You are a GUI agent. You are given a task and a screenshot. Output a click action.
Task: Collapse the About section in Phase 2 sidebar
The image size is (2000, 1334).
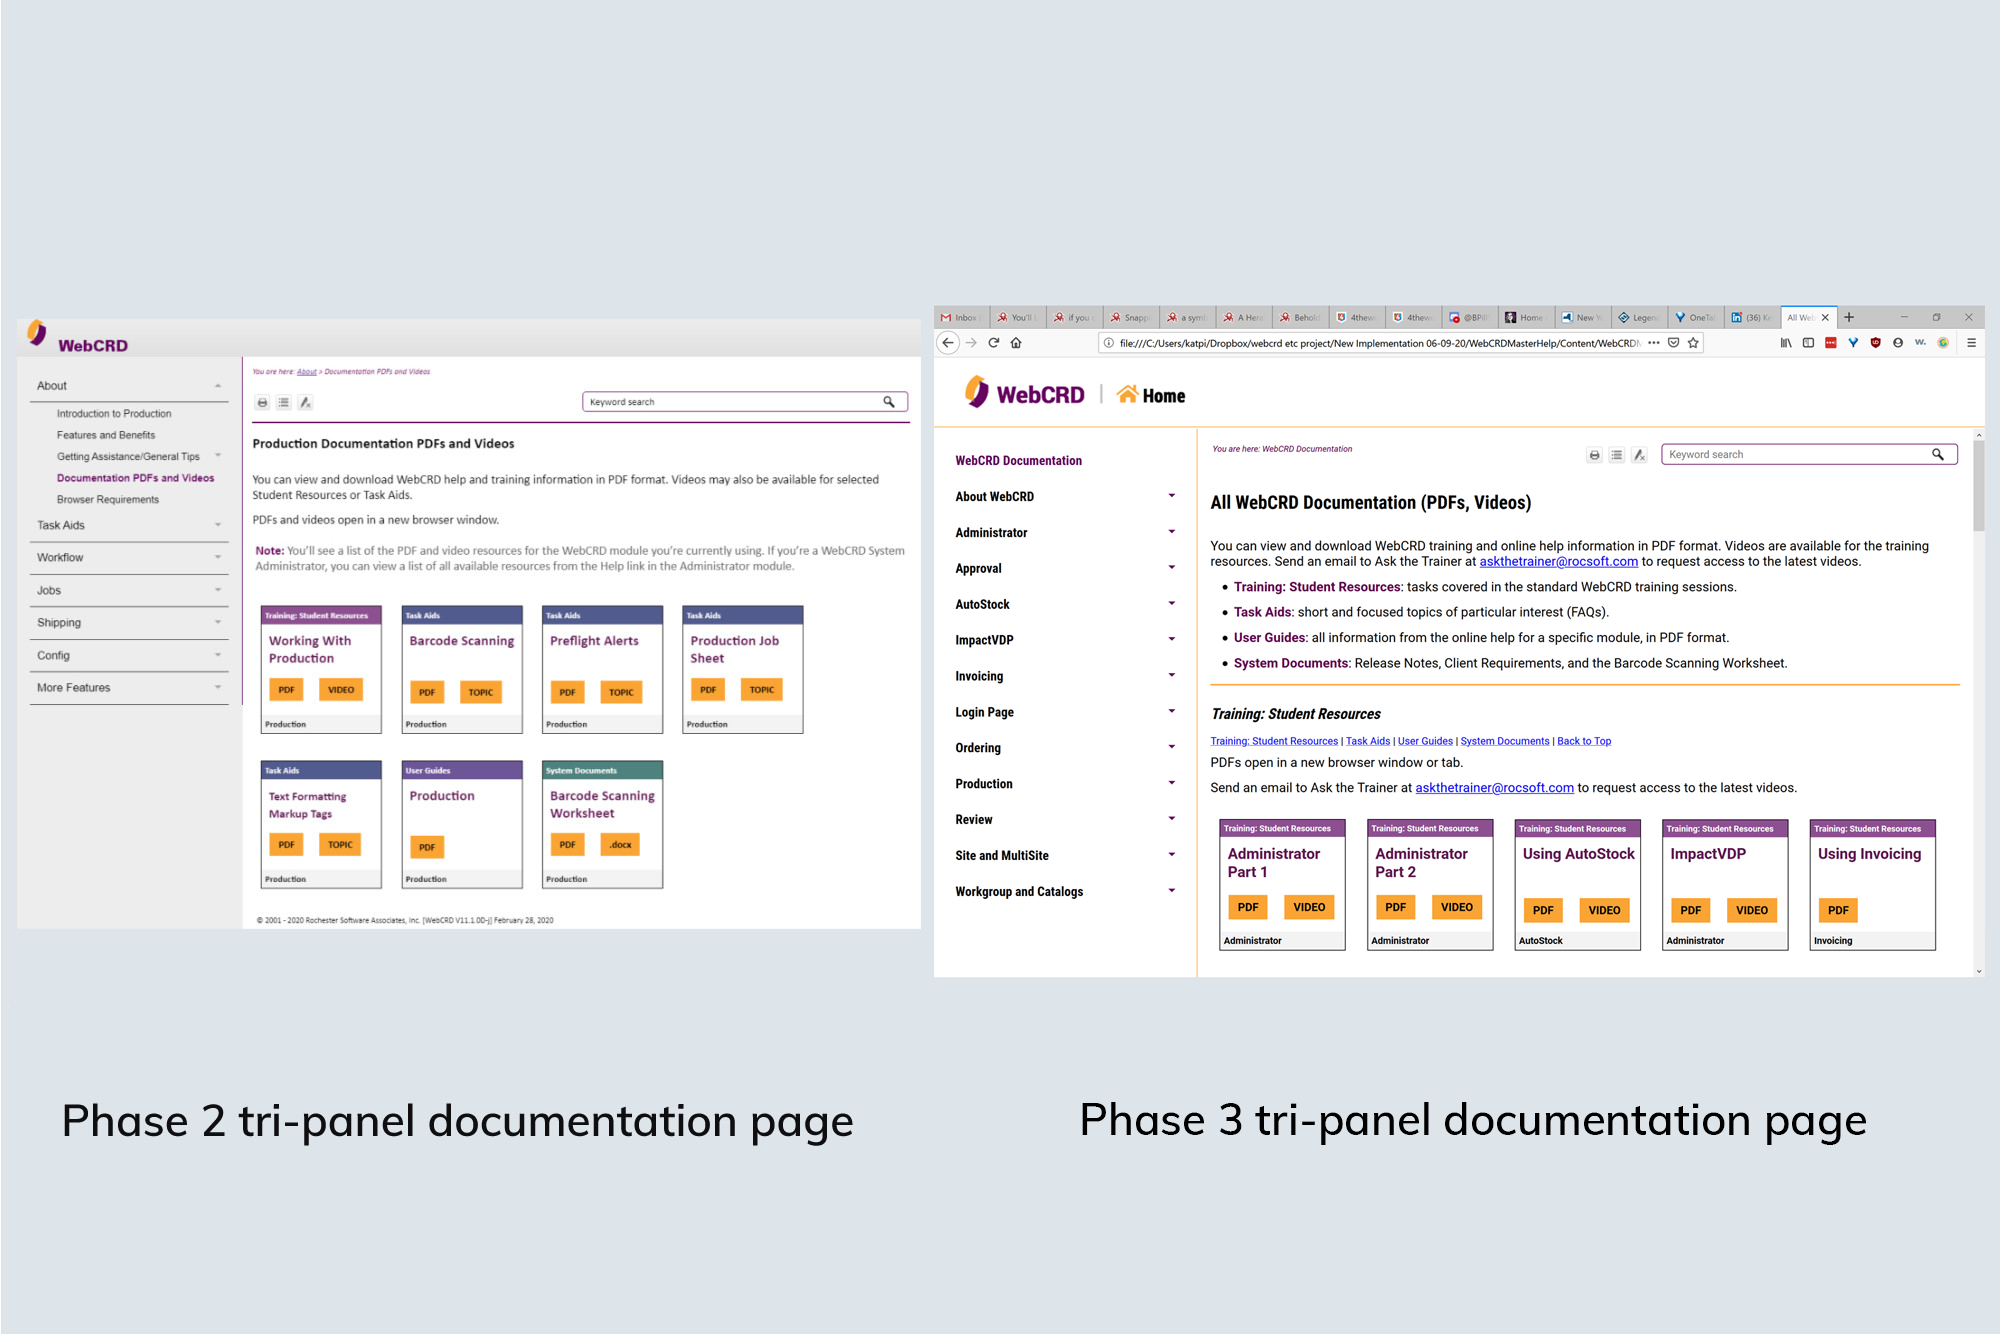pos(217,386)
